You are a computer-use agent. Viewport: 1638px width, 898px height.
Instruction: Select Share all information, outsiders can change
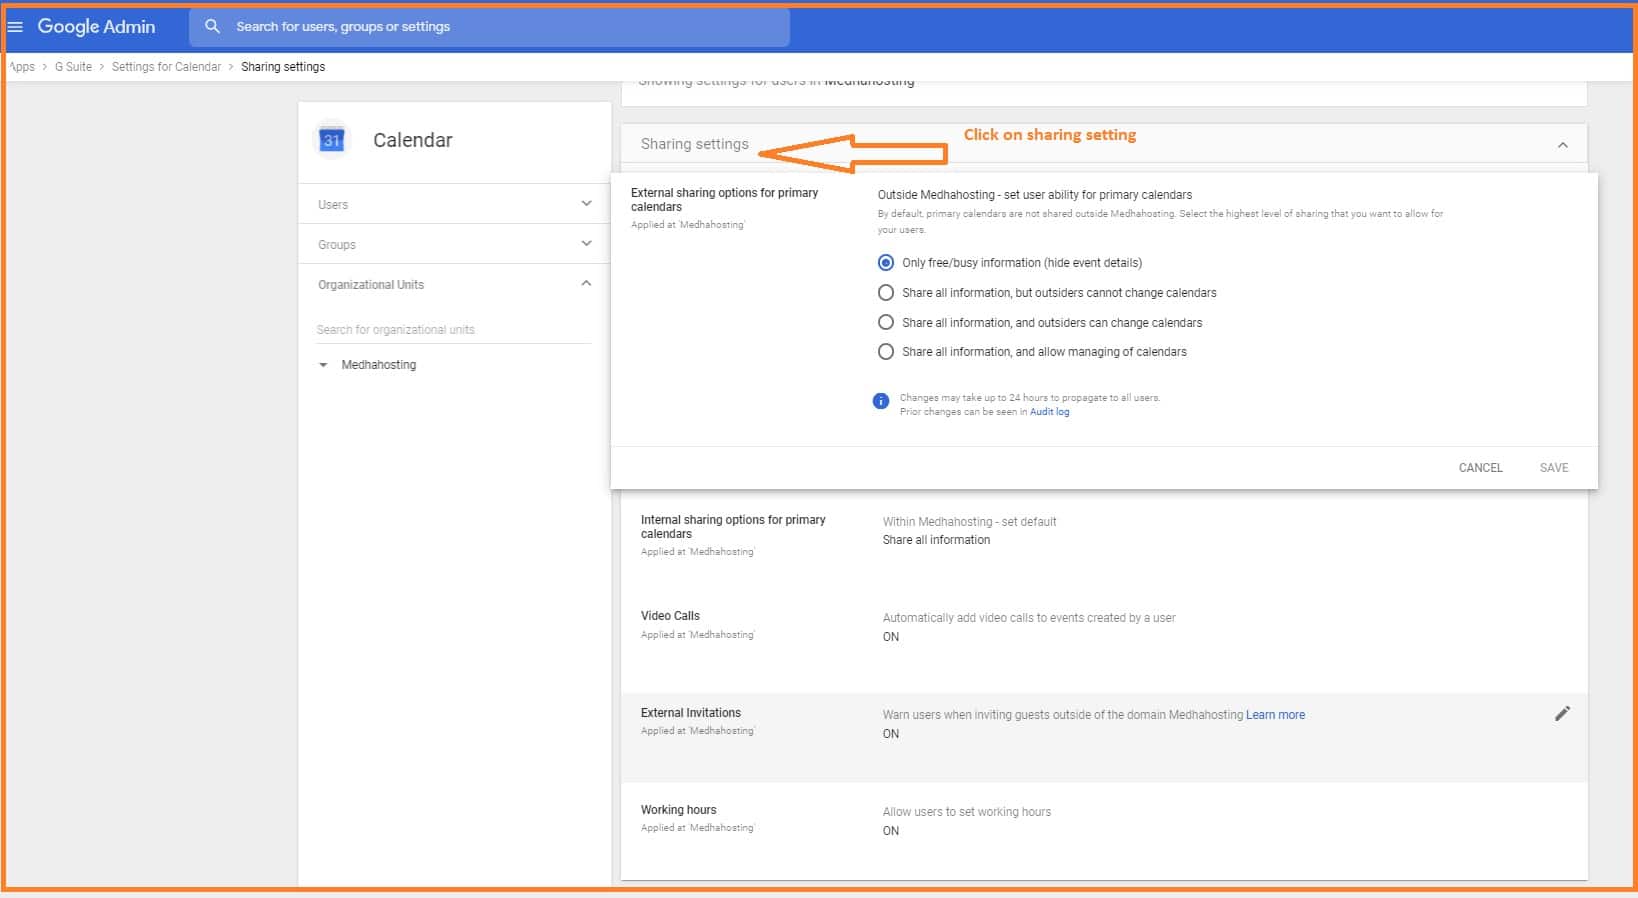click(886, 322)
